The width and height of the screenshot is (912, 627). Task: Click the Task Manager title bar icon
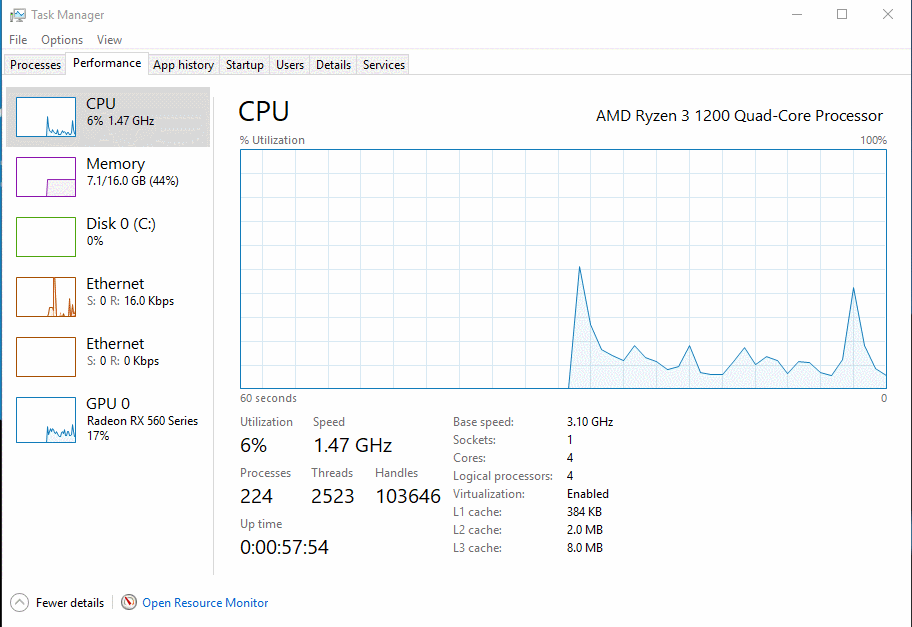(x=17, y=15)
